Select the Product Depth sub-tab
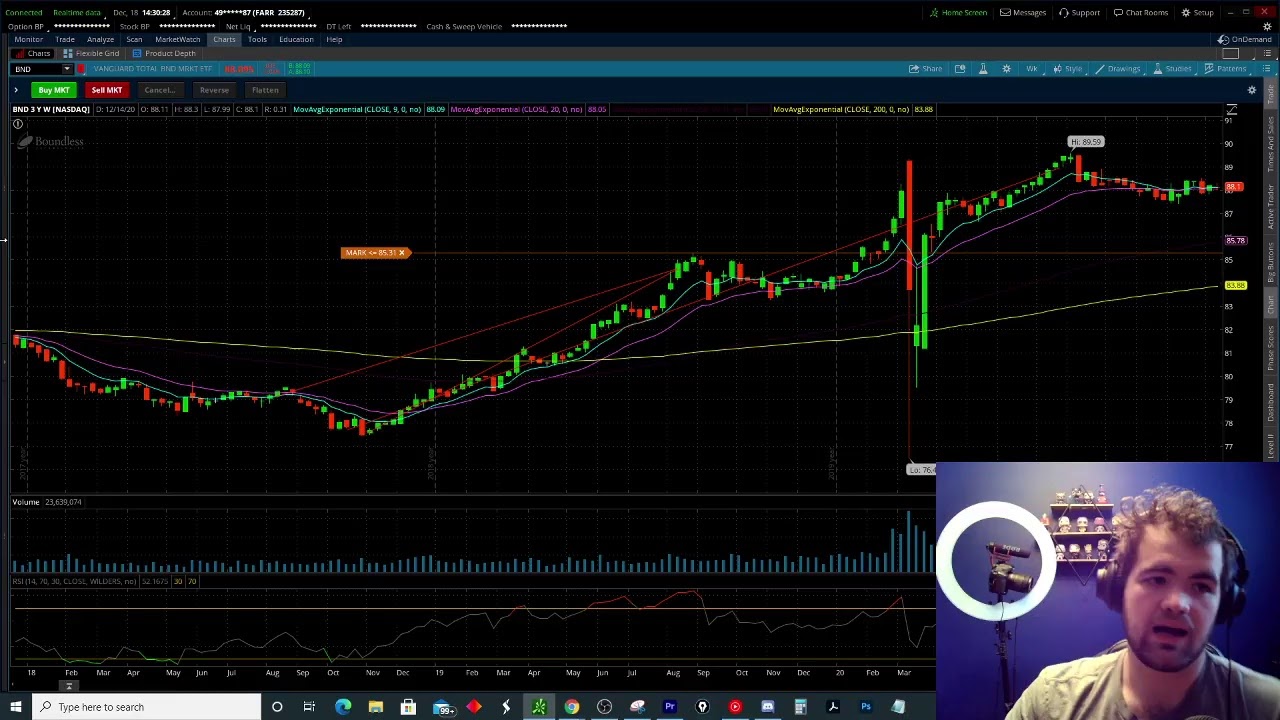 [x=164, y=53]
